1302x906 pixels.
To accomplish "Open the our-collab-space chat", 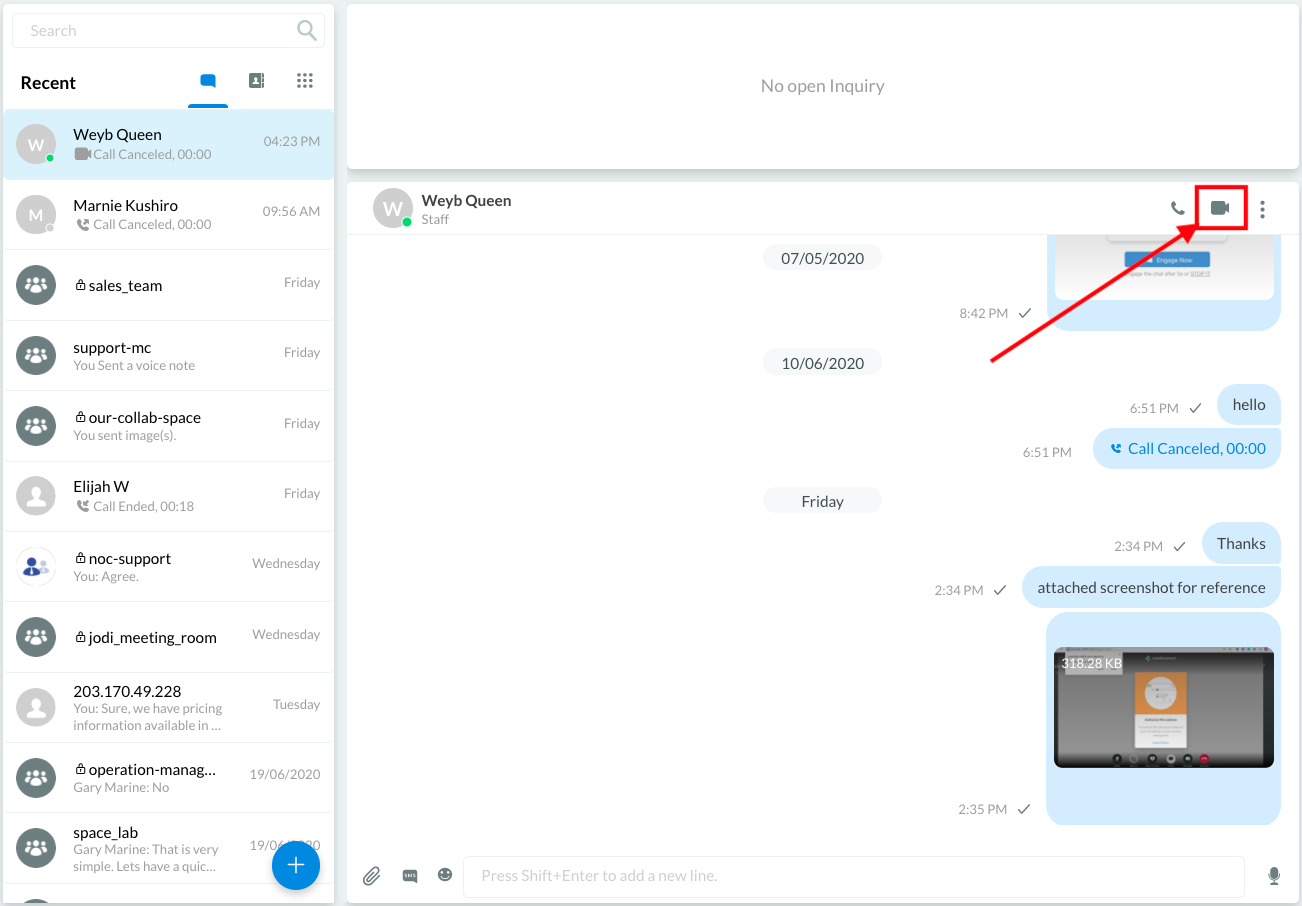I will pyautogui.click(x=168, y=426).
